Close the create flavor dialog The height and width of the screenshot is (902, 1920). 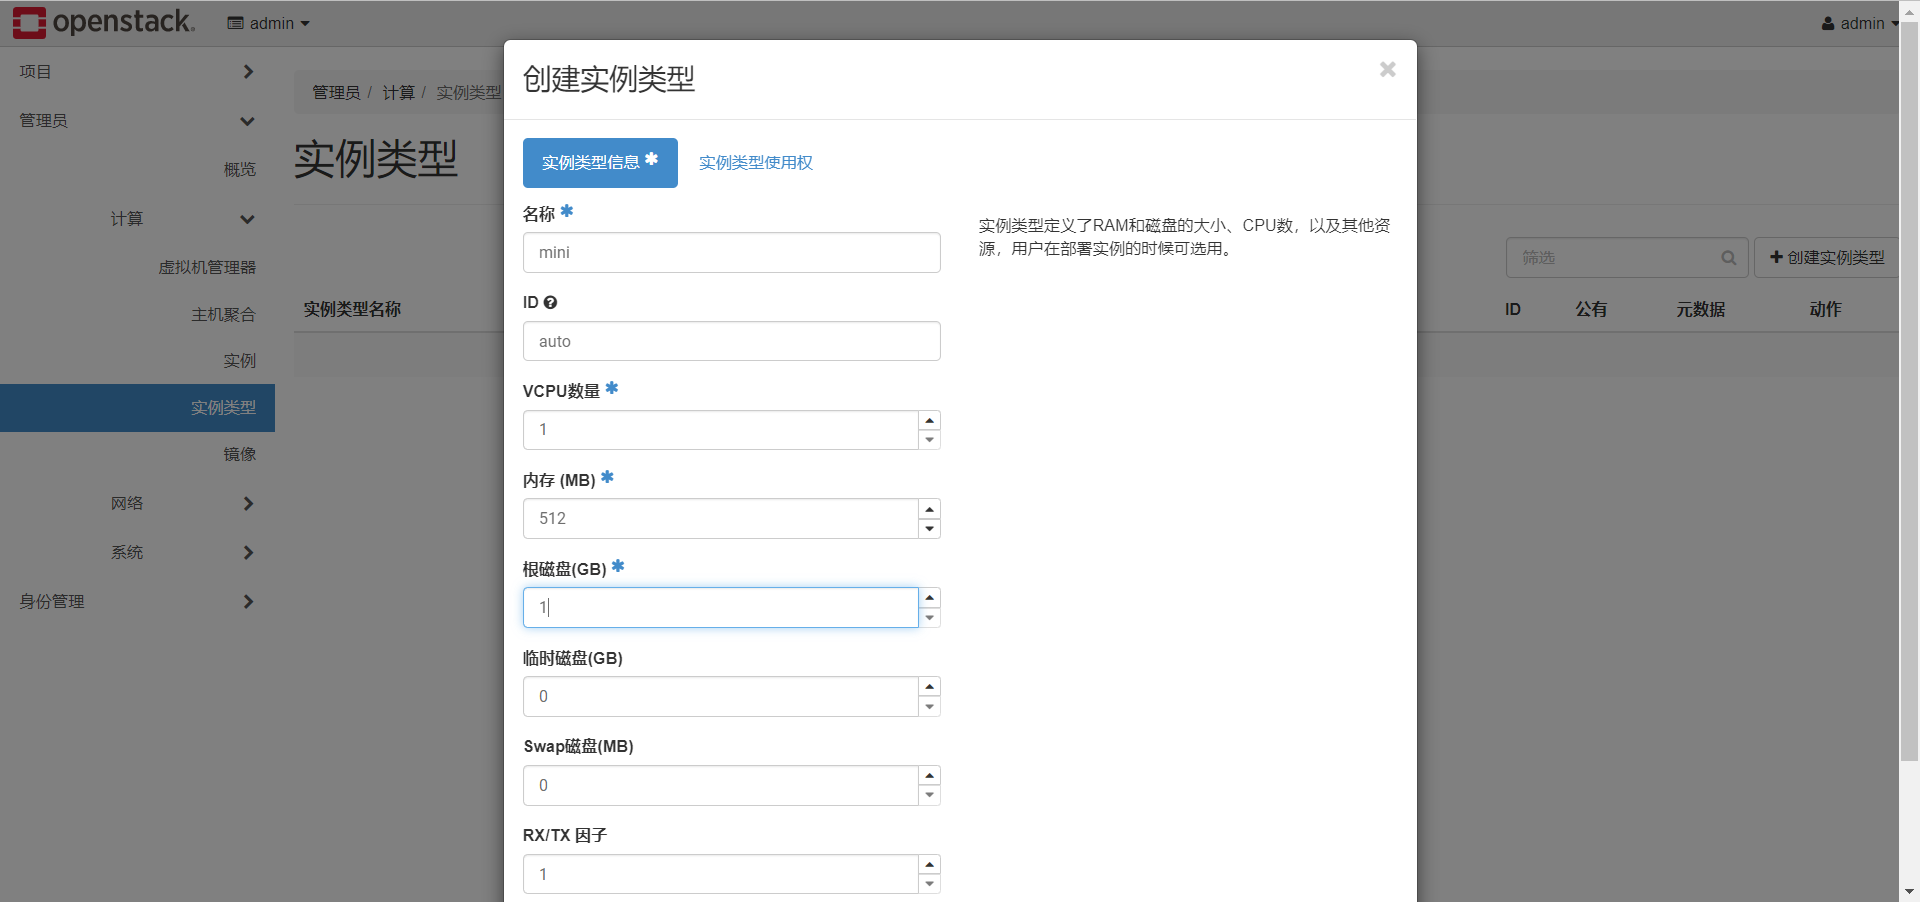point(1387,69)
